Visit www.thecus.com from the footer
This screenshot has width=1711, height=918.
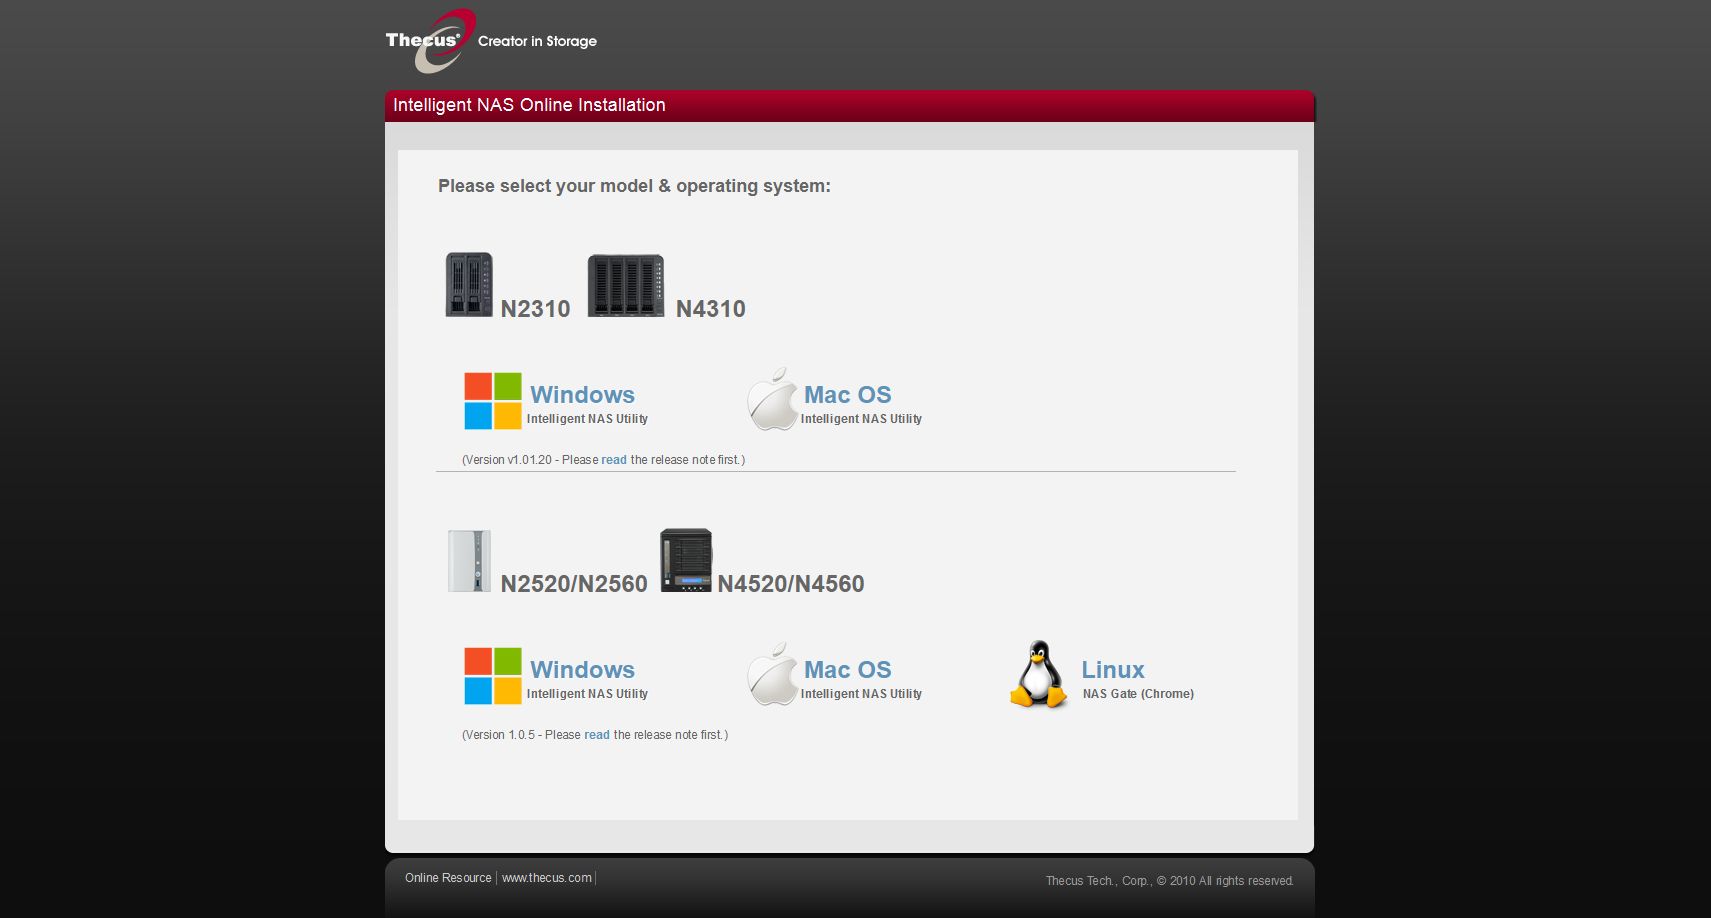pyautogui.click(x=547, y=878)
